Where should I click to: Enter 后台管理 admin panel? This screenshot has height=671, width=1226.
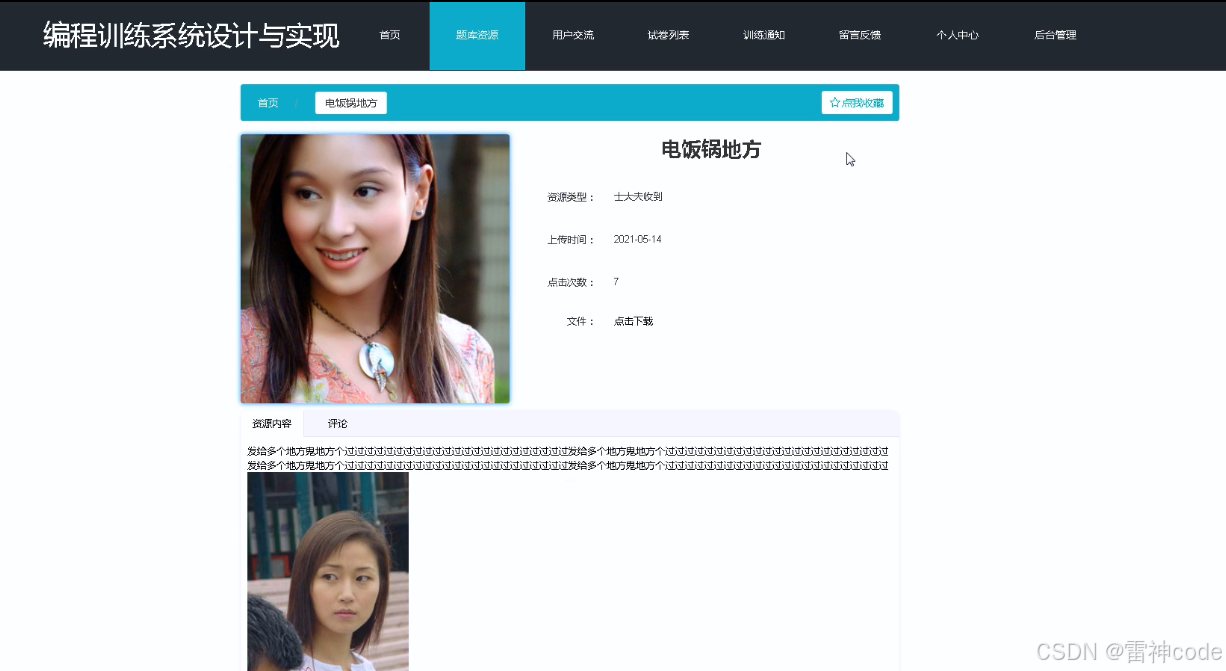pyautogui.click(x=1053, y=35)
